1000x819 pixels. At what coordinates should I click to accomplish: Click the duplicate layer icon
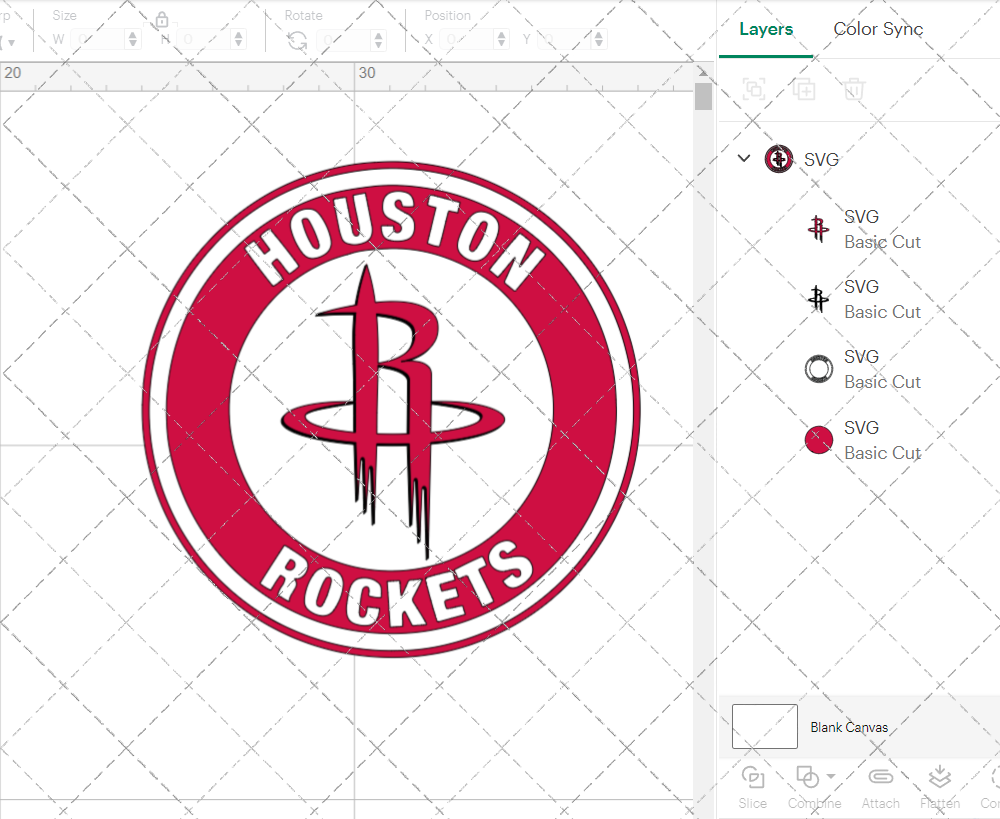803,89
